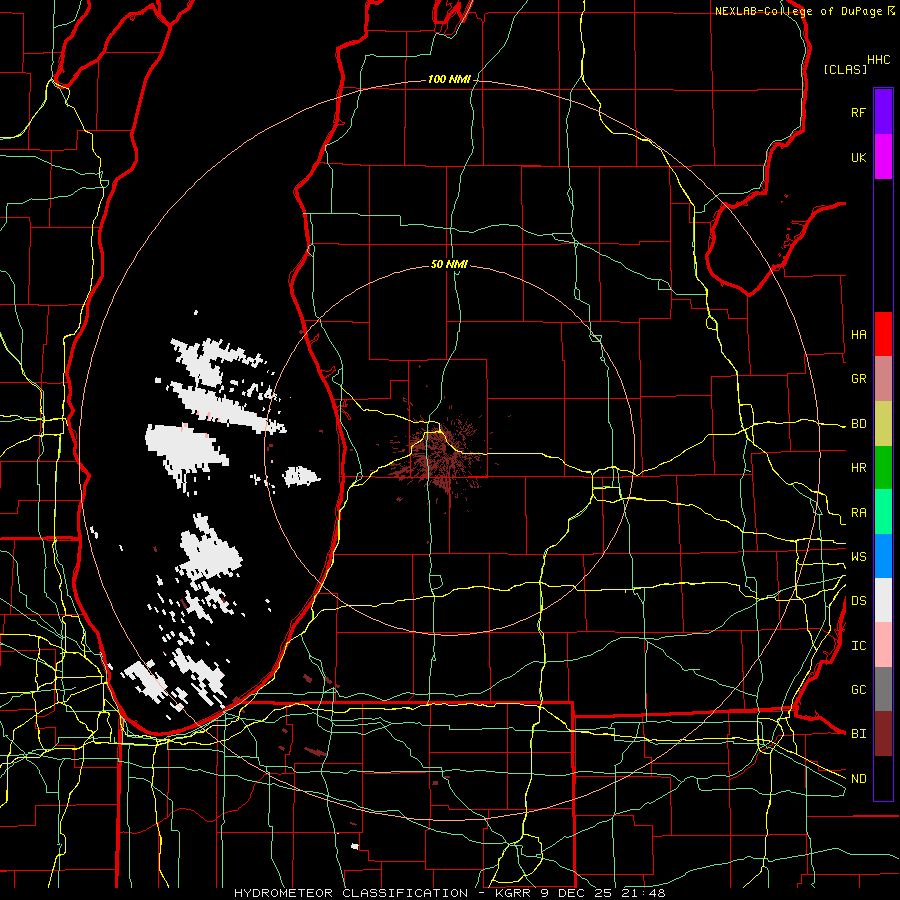This screenshot has width=900, height=900.
Task: Click the 'RF' legend label
Action: coord(858,112)
